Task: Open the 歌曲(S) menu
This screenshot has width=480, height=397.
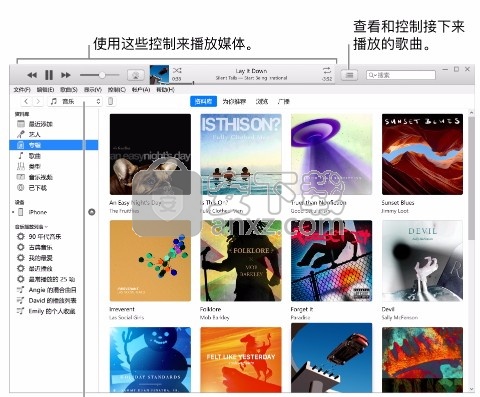Action: pyautogui.click(x=69, y=90)
